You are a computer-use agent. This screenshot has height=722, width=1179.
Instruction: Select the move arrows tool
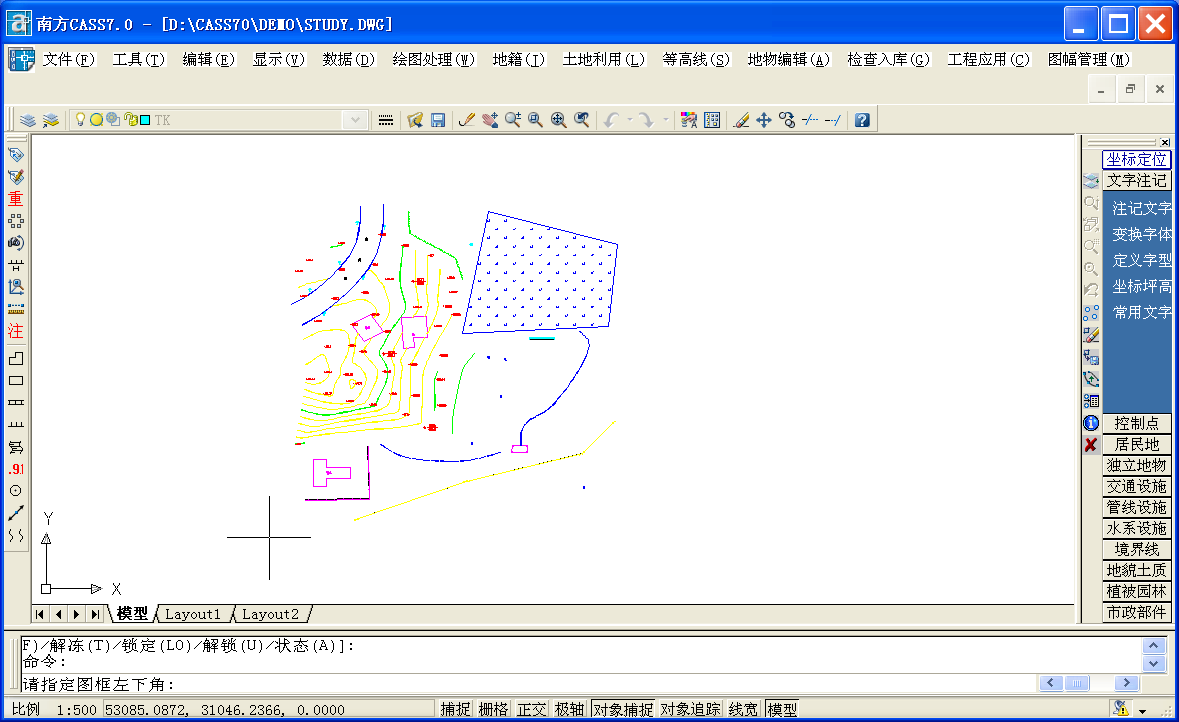tap(764, 120)
